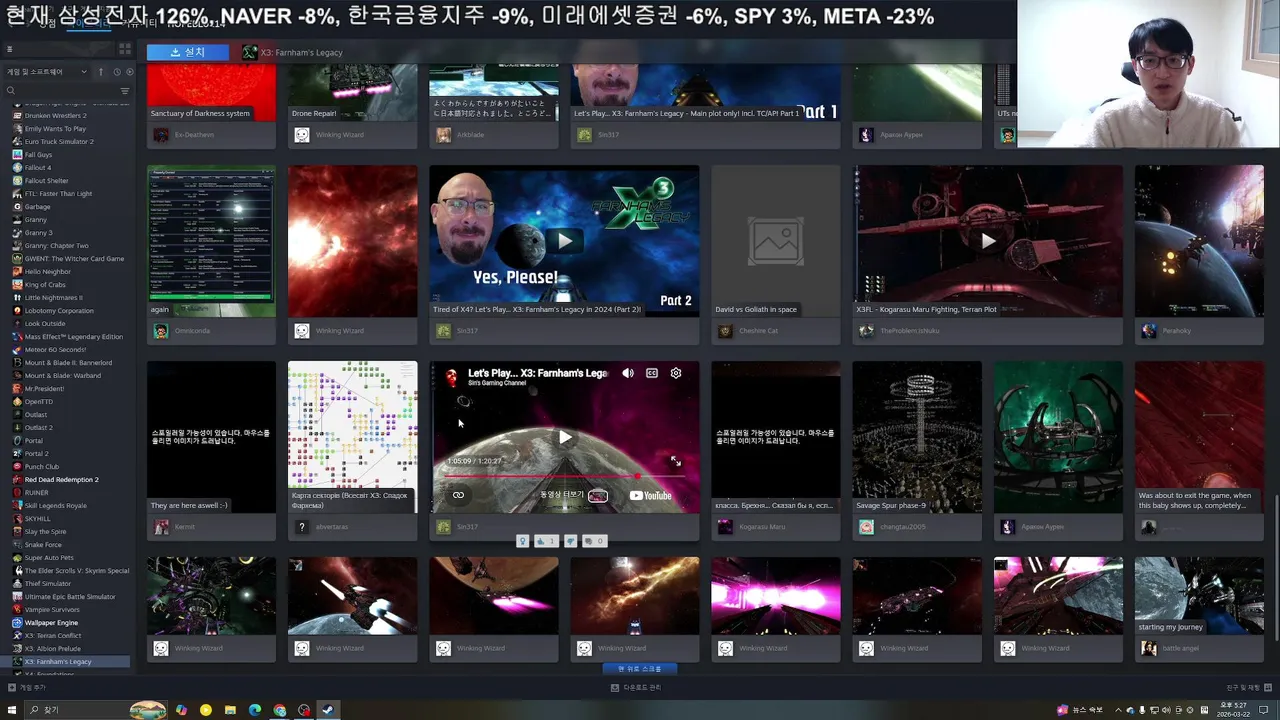Expand the games and software (게임 및 소프트웨어) dropdown

46,72
